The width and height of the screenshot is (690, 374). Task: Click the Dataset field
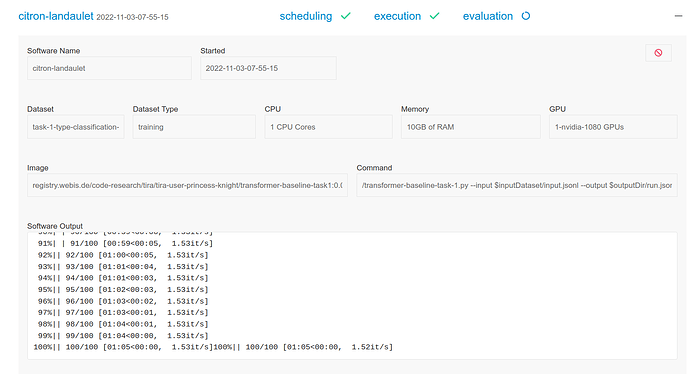(x=76, y=127)
